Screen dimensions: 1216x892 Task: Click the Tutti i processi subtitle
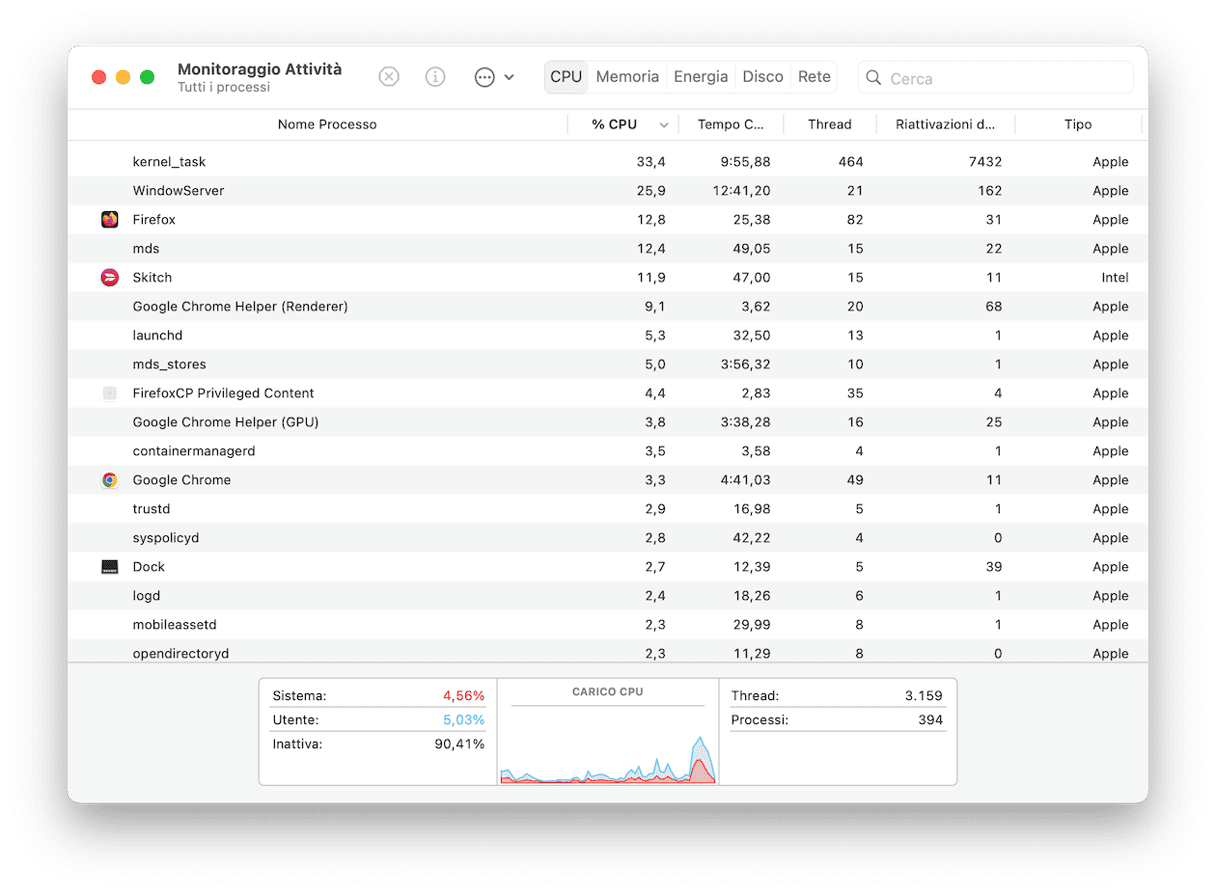click(224, 88)
